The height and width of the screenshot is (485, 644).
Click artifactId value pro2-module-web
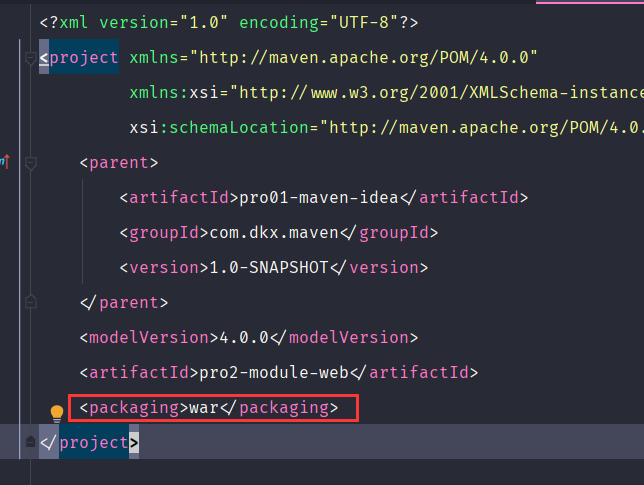[274, 373]
